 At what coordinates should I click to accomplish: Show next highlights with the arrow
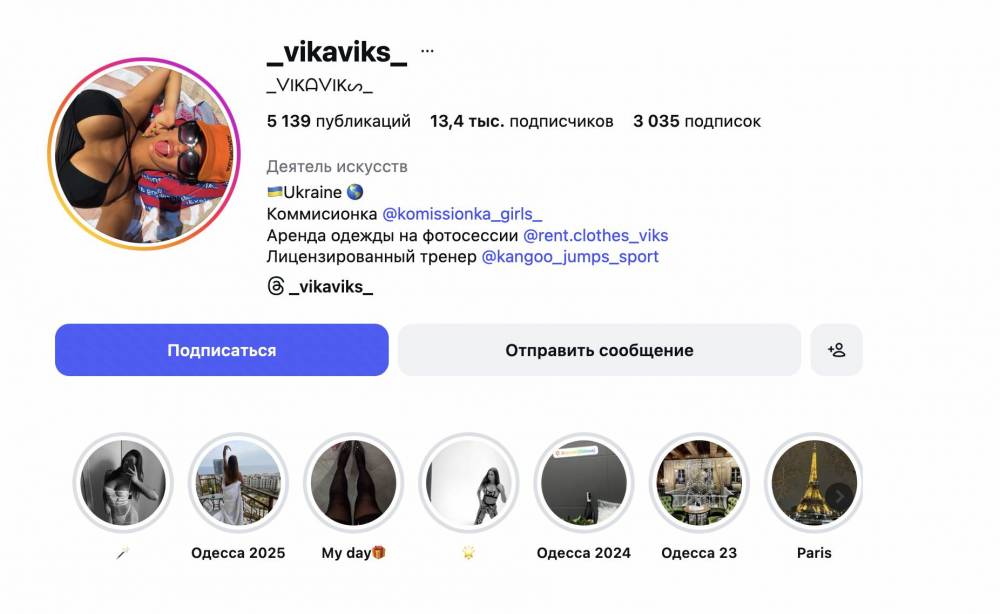click(x=839, y=495)
